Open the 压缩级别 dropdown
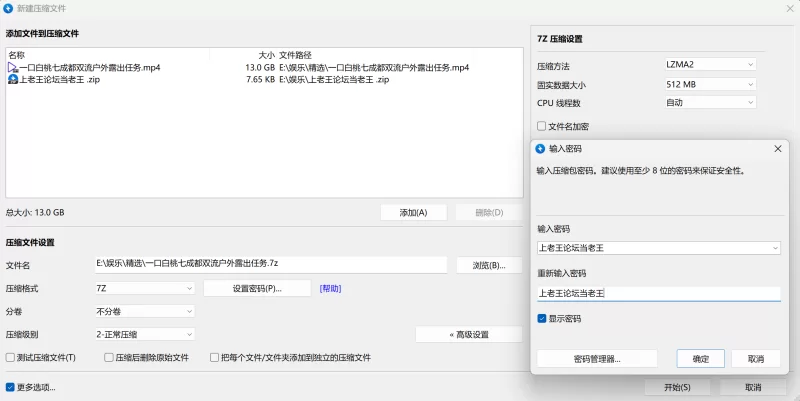Screen dimensions: 800x401 click(x=145, y=334)
